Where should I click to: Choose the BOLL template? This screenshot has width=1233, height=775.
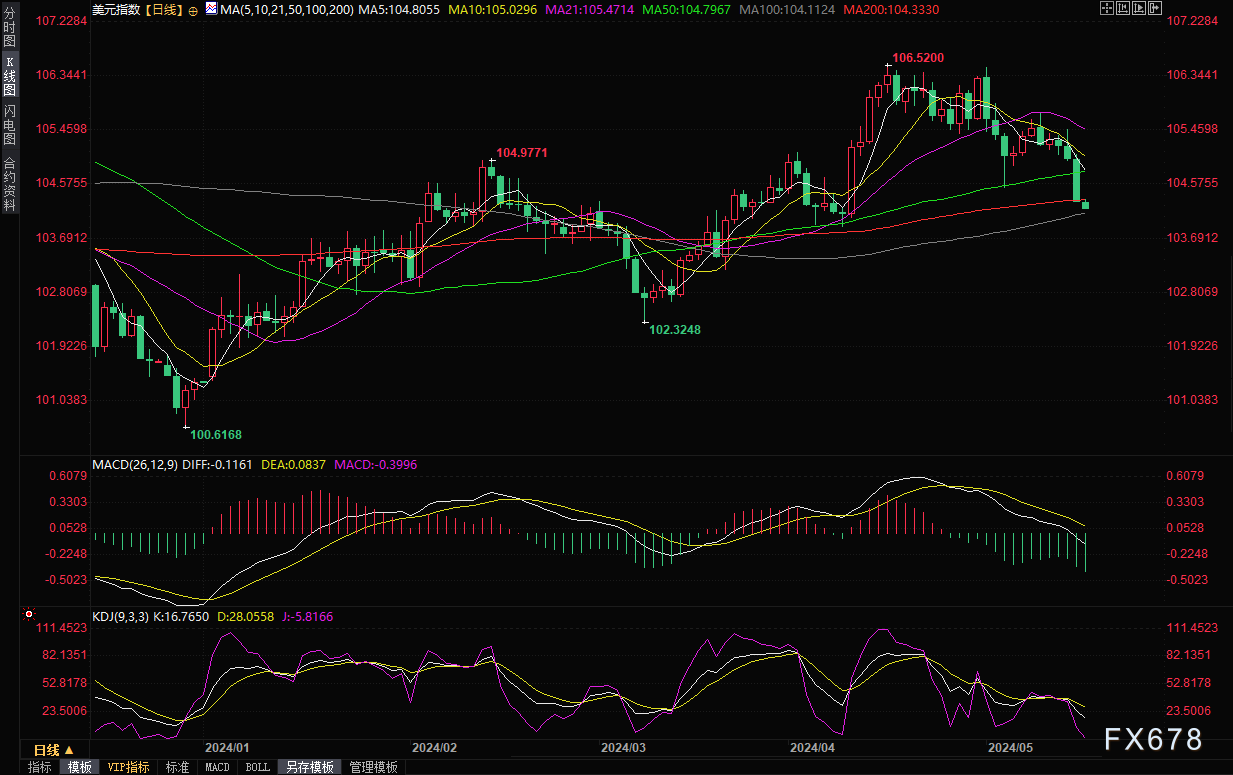257,767
